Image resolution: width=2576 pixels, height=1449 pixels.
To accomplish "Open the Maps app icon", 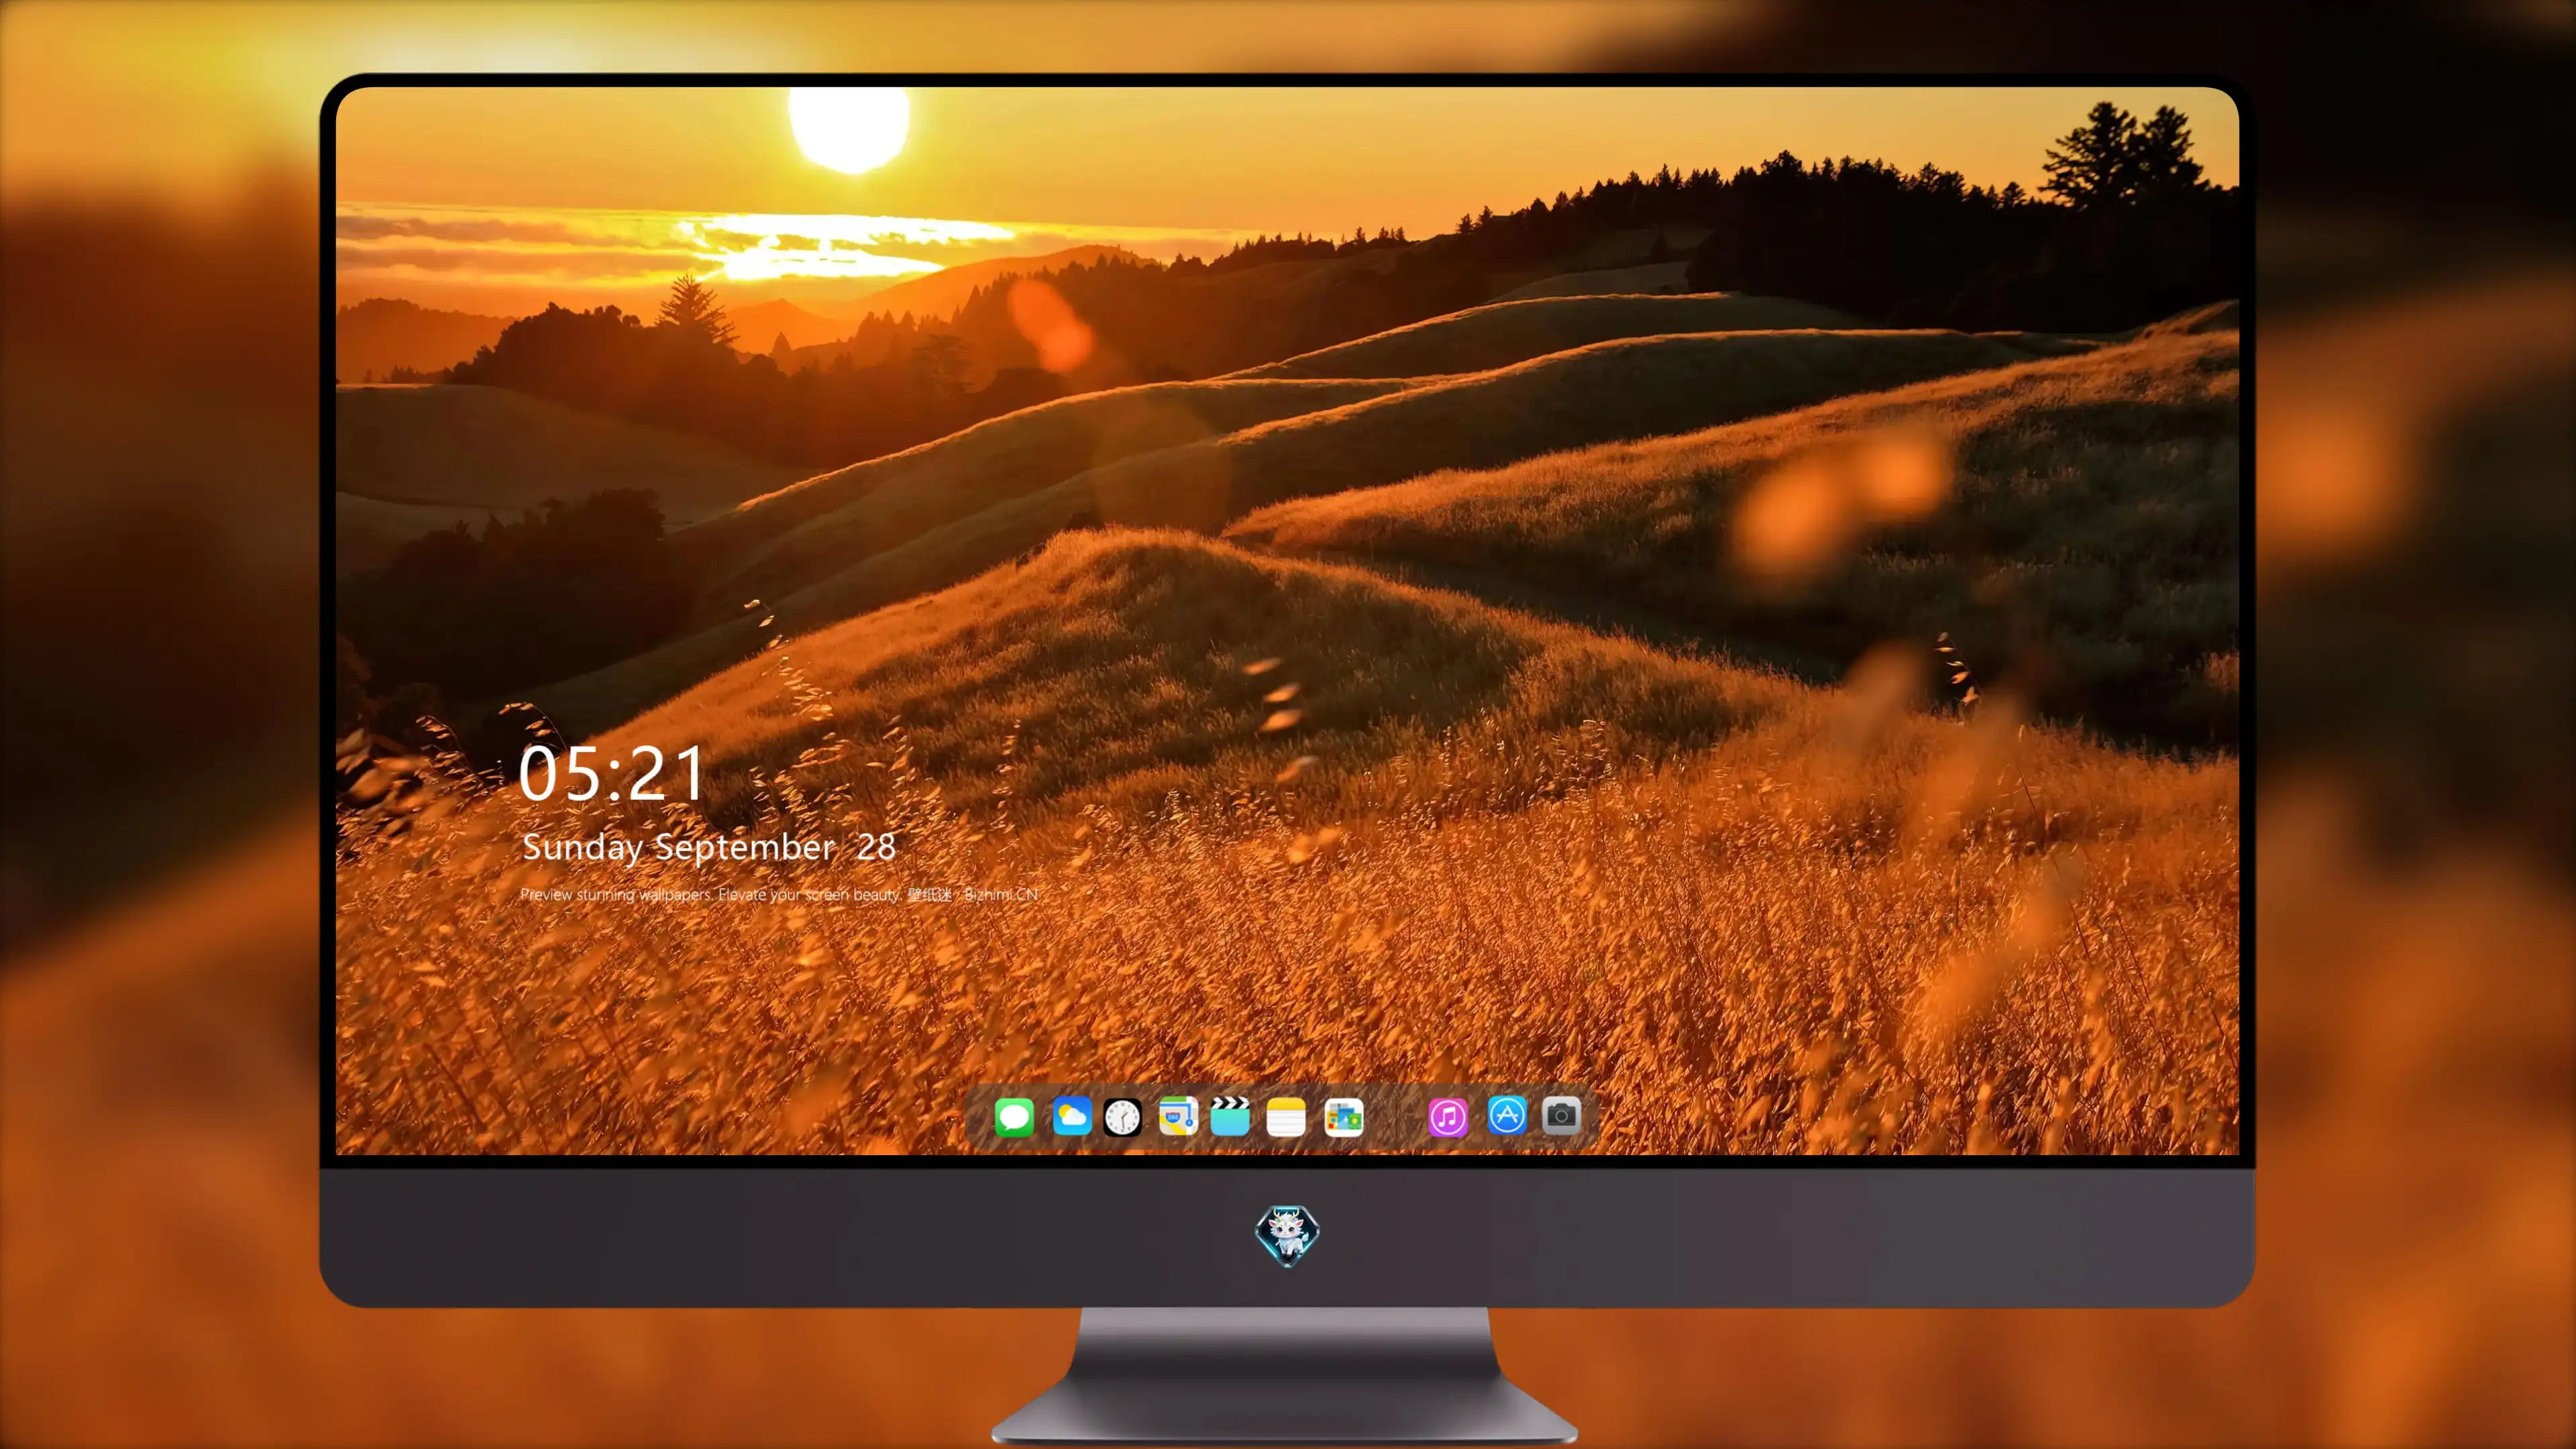I will pyautogui.click(x=1178, y=1117).
